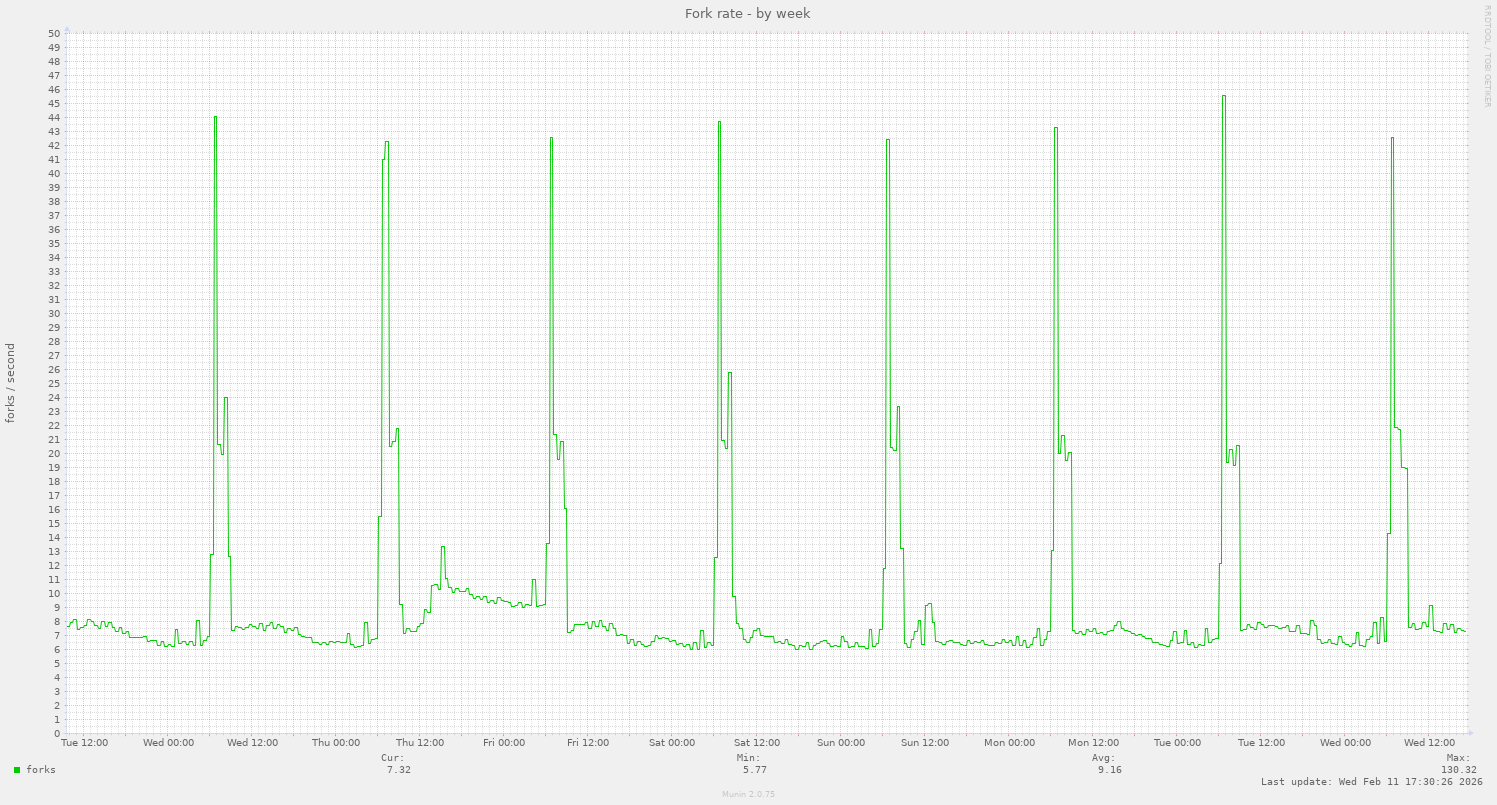The image size is (1497, 805).
Task: Click the vertical RRDTOOL / TOBI OETIKER text
Action: tap(1487, 55)
